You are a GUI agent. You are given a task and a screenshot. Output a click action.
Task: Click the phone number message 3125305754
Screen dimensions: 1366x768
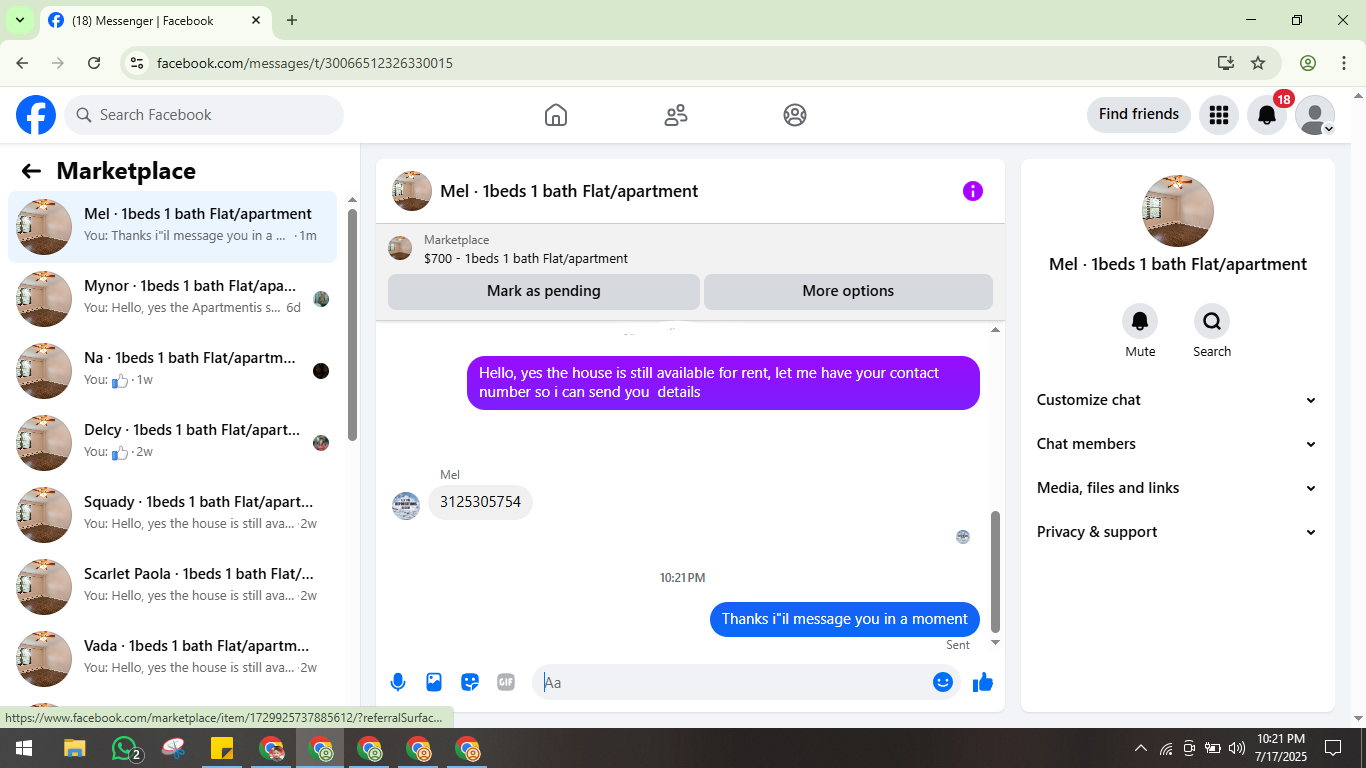coord(480,502)
